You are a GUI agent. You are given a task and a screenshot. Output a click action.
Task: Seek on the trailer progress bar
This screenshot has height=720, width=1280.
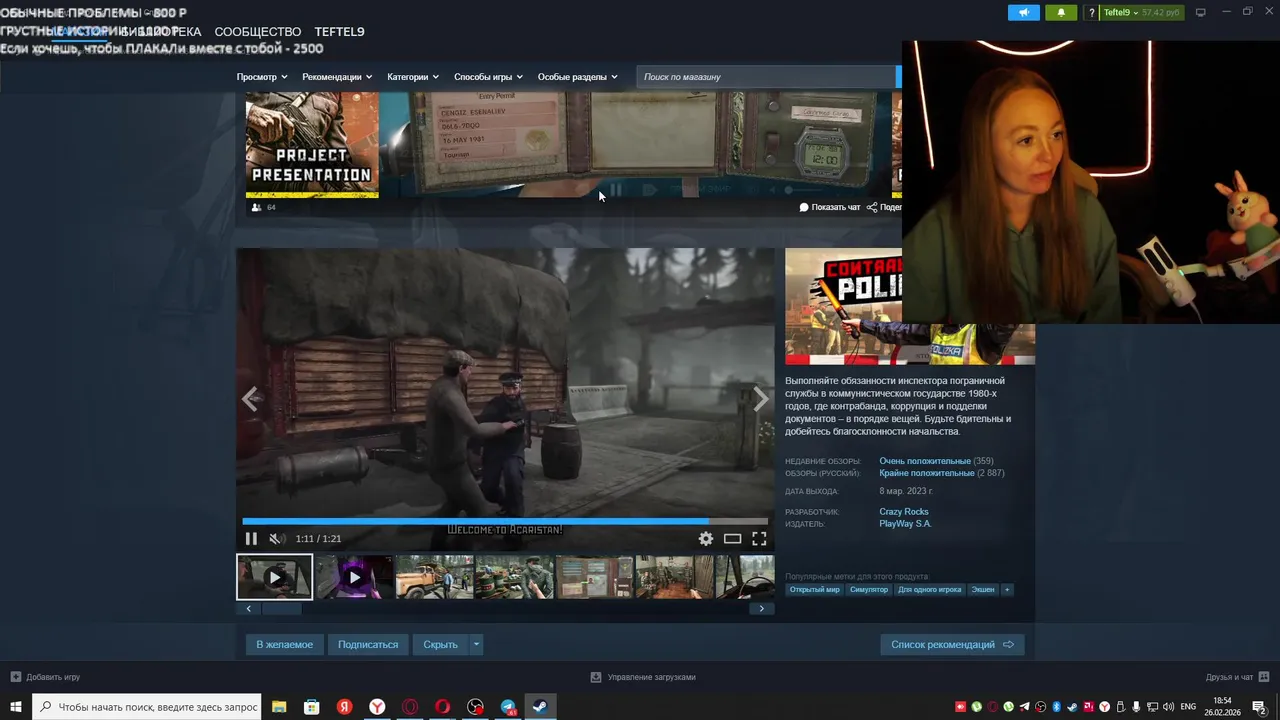pos(505,521)
